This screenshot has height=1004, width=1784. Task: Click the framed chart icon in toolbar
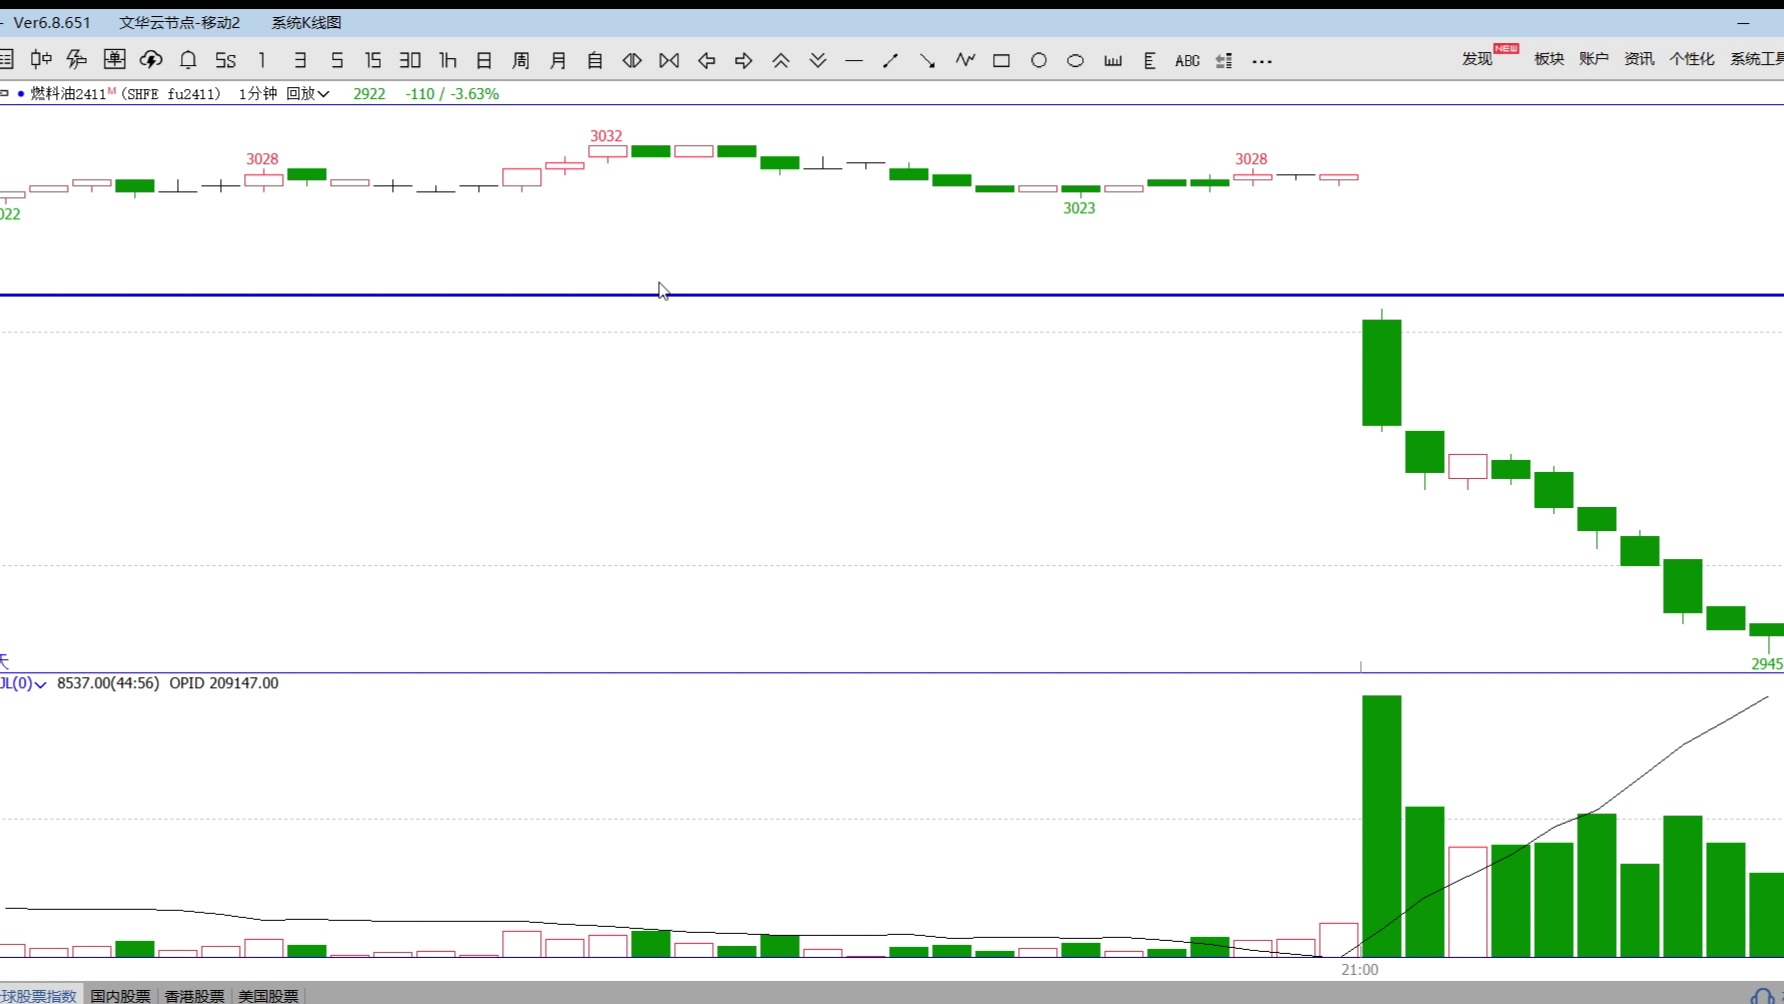[x=114, y=60]
